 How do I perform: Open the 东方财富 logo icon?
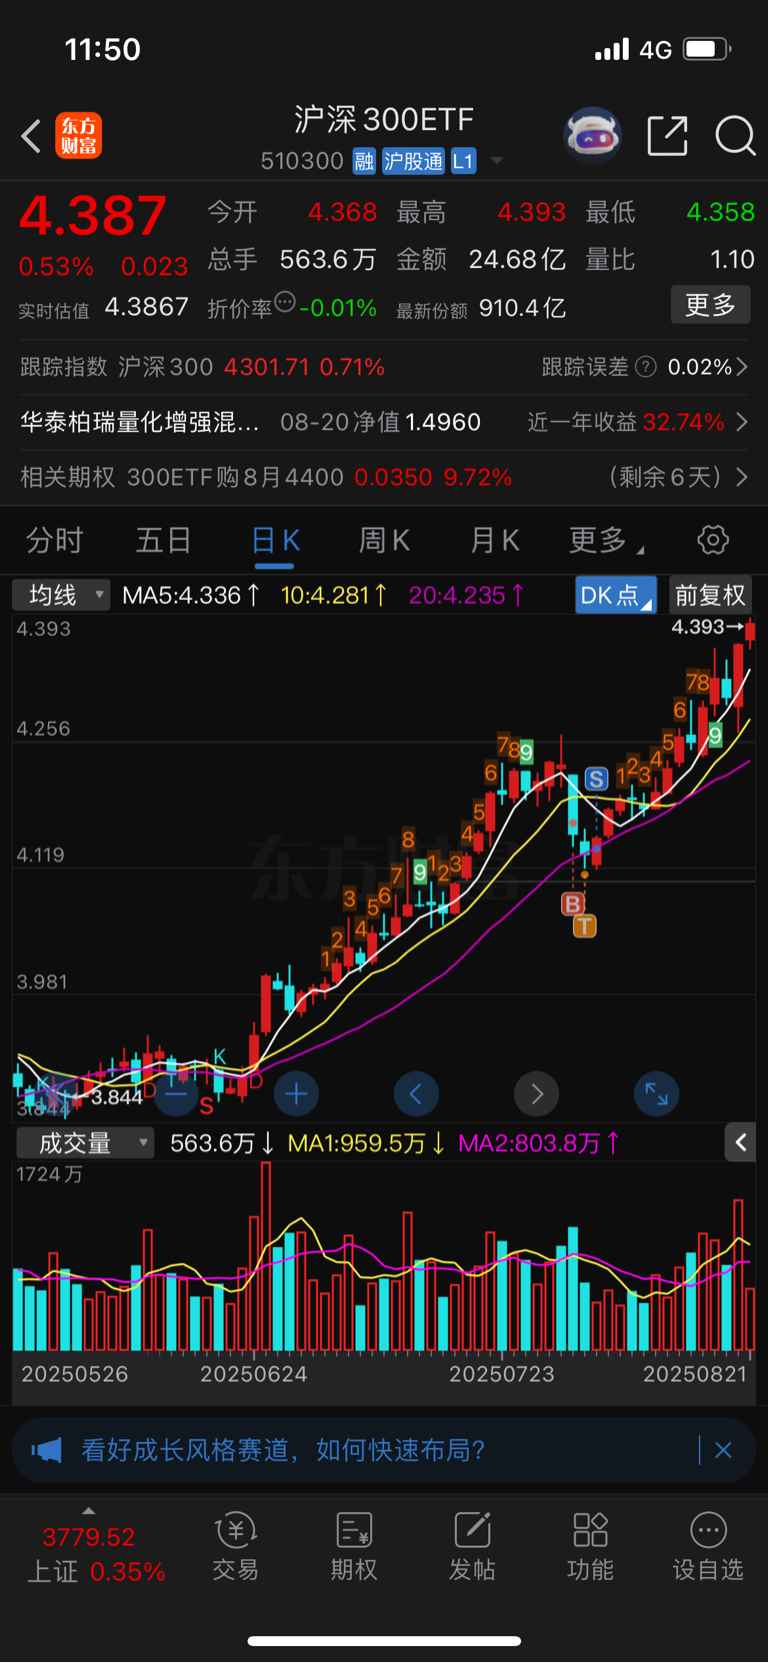pyautogui.click(x=79, y=136)
